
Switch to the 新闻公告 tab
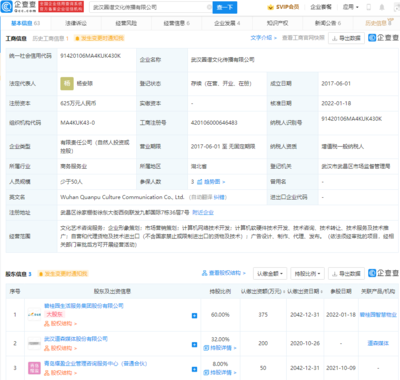click(328, 23)
